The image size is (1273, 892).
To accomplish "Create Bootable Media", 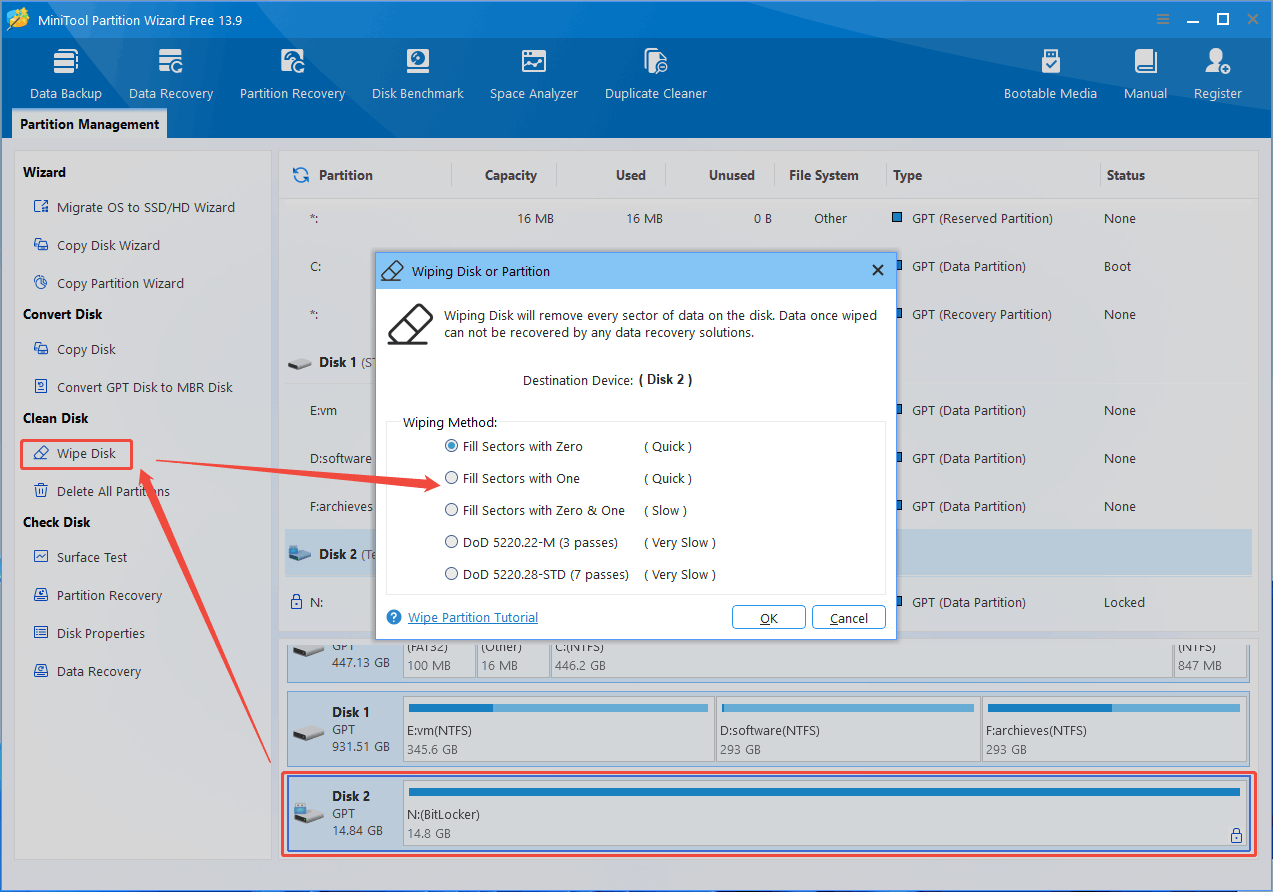I will pyautogui.click(x=1050, y=74).
